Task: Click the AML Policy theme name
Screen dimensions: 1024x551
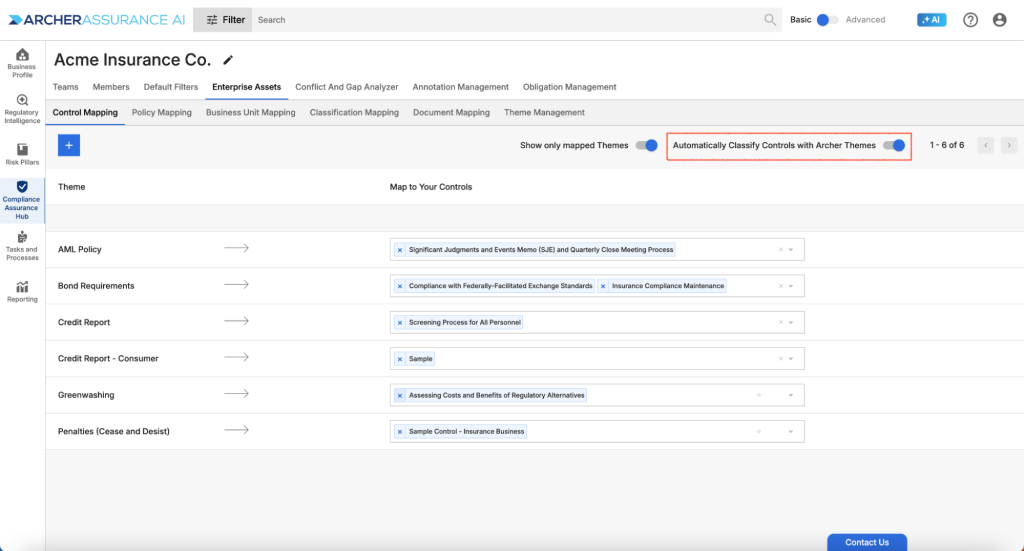Action: tap(80, 249)
